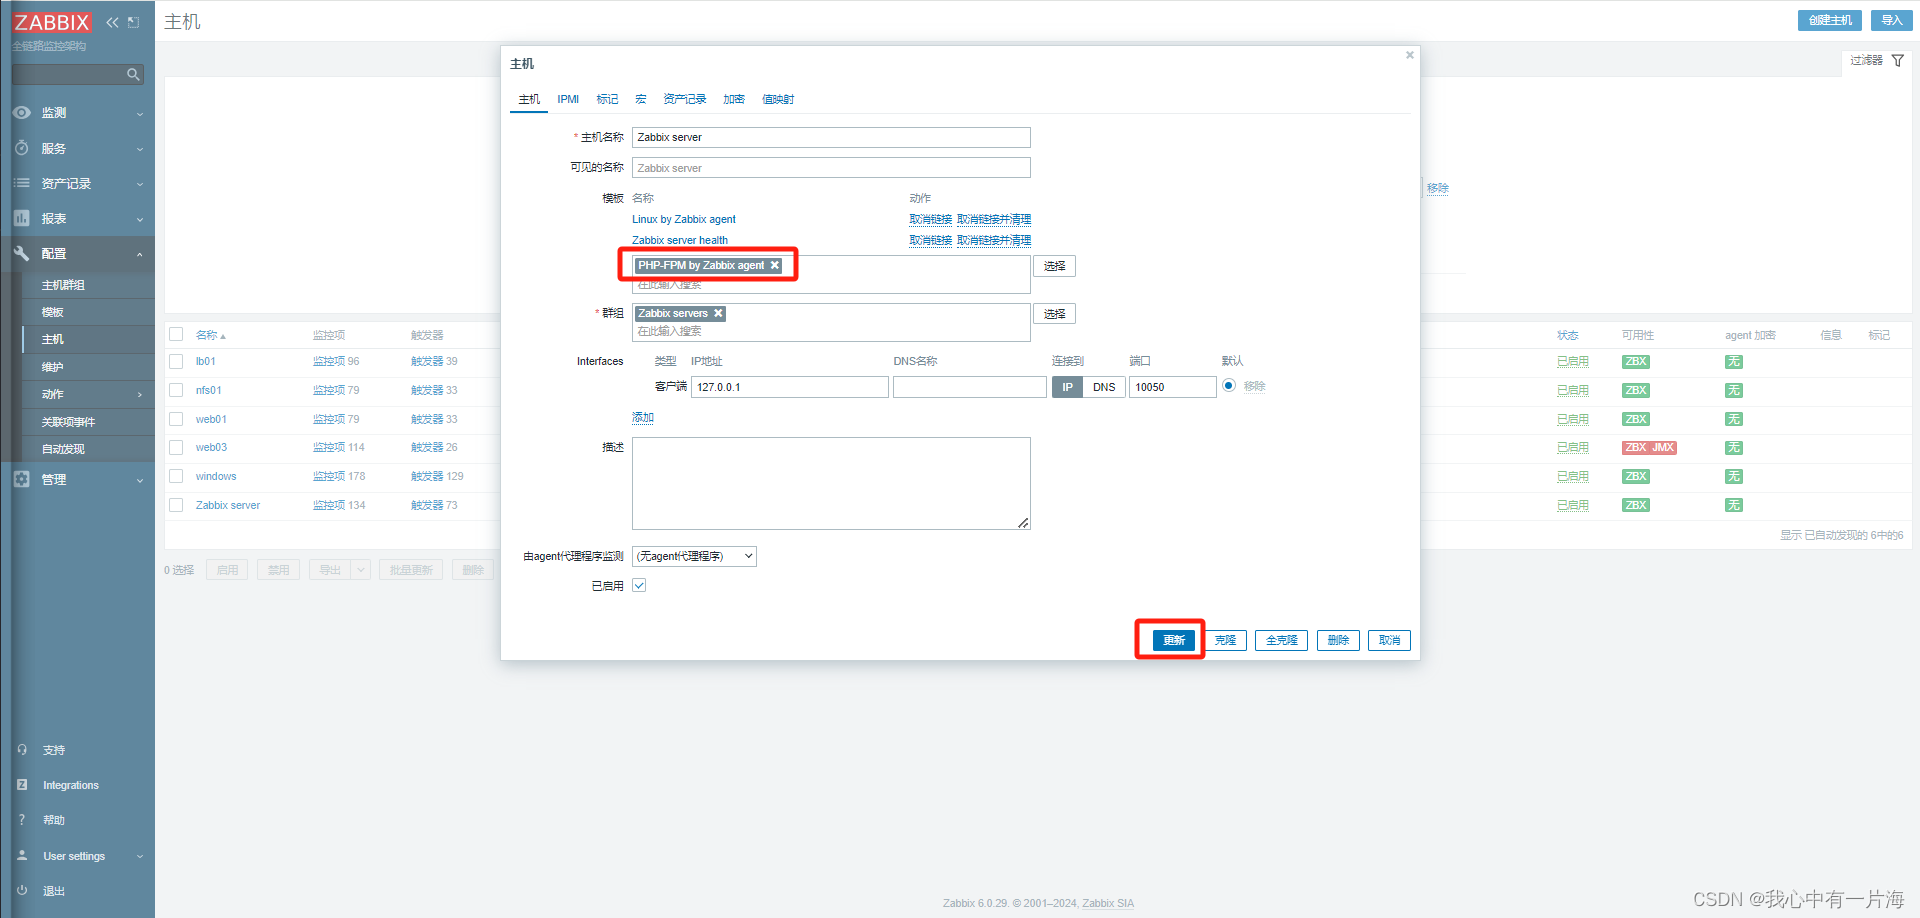Tick the checkbox for host windows
Screen dimensions: 1920x918
176,476
